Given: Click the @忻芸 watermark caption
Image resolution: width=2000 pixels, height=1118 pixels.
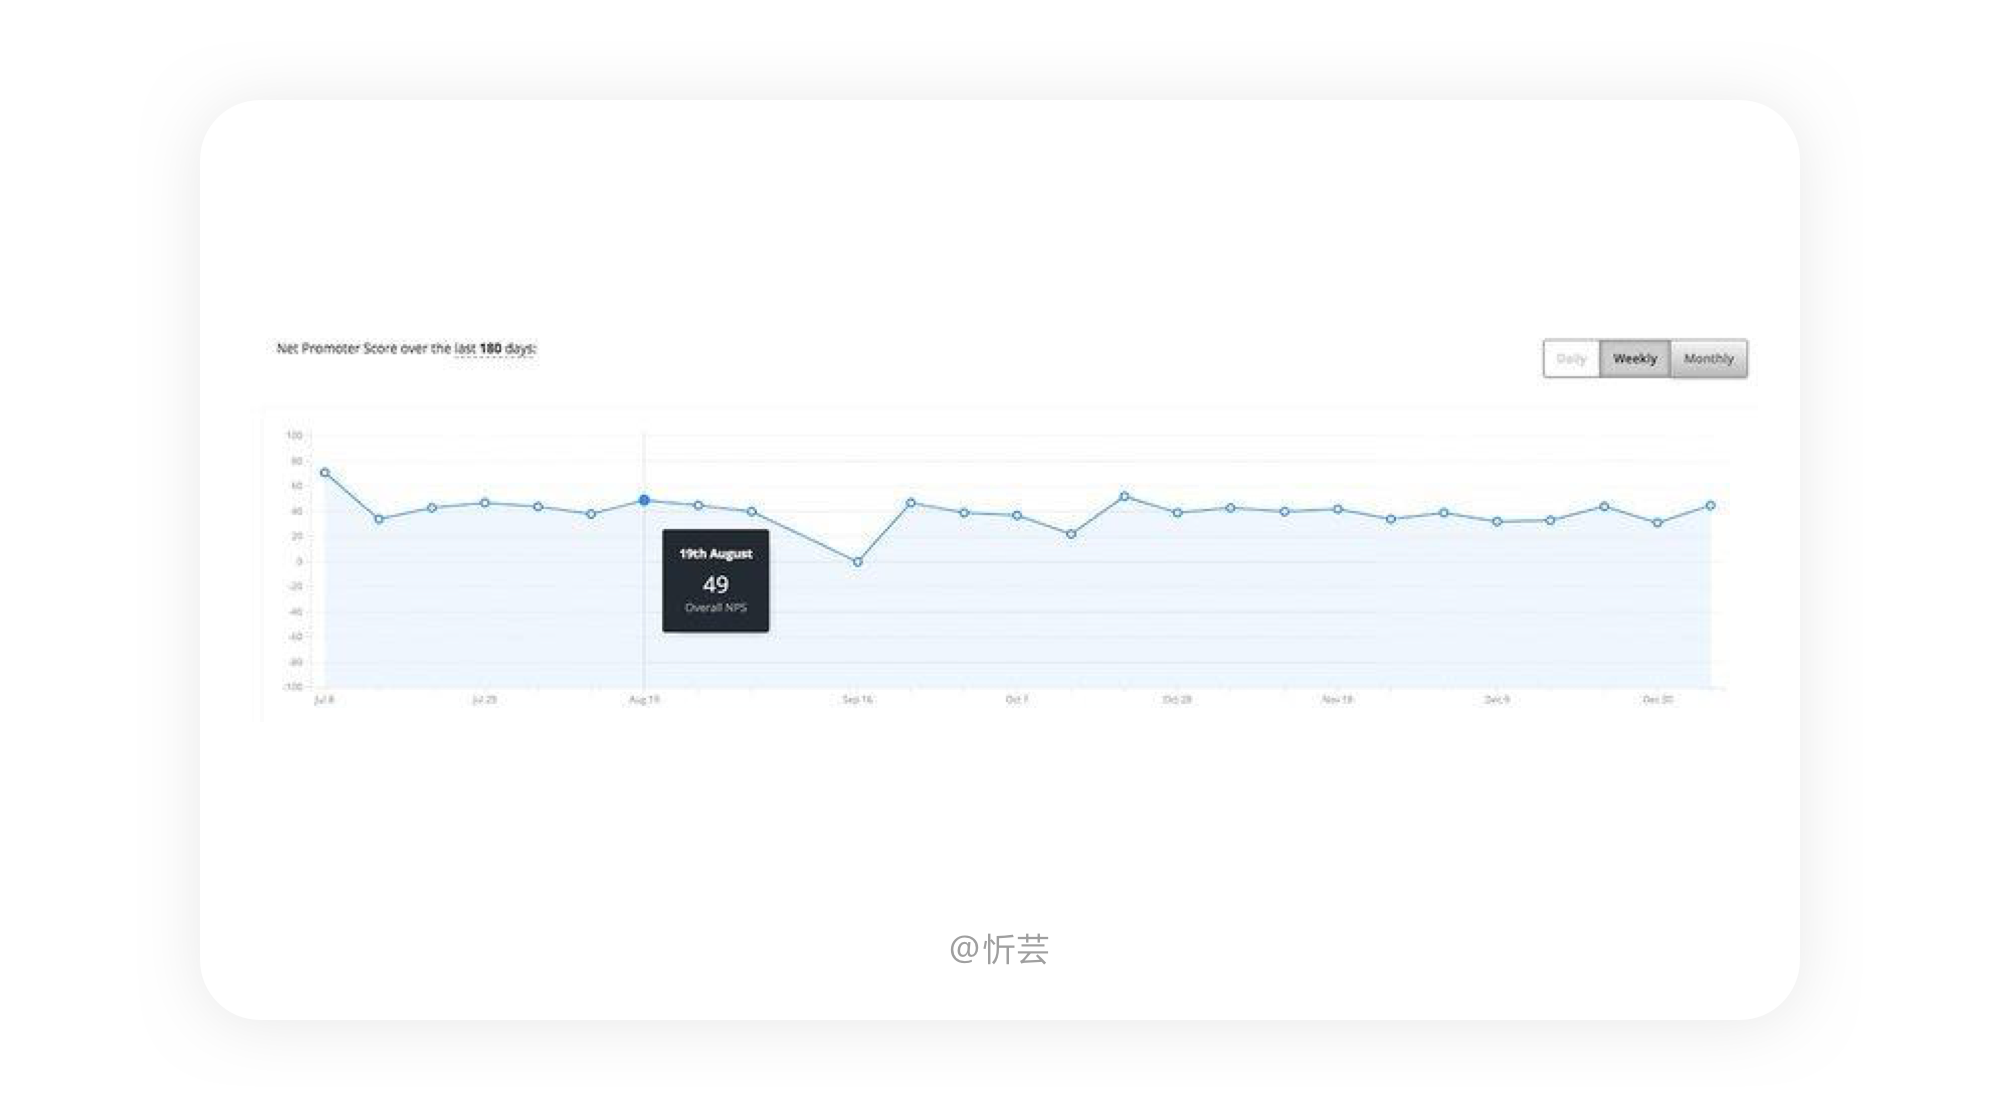Looking at the screenshot, I should tap(999, 949).
